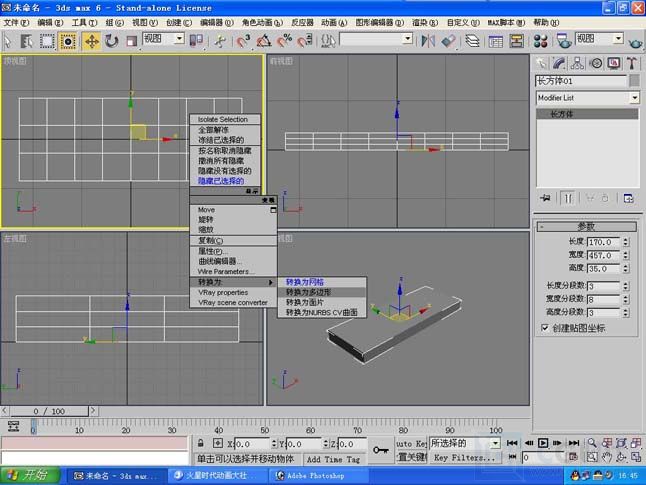
Task: Activate the Select and Scale tool
Action: [131, 41]
